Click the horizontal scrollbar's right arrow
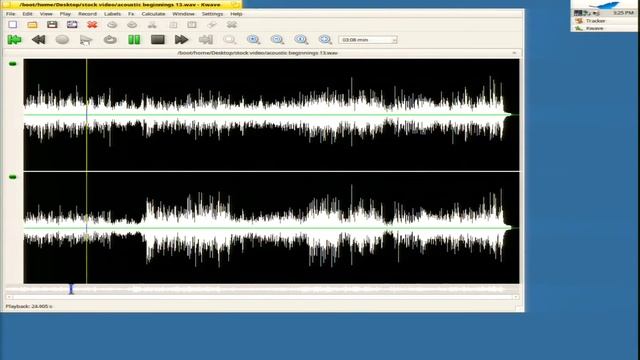The width and height of the screenshot is (640, 360). point(516,297)
